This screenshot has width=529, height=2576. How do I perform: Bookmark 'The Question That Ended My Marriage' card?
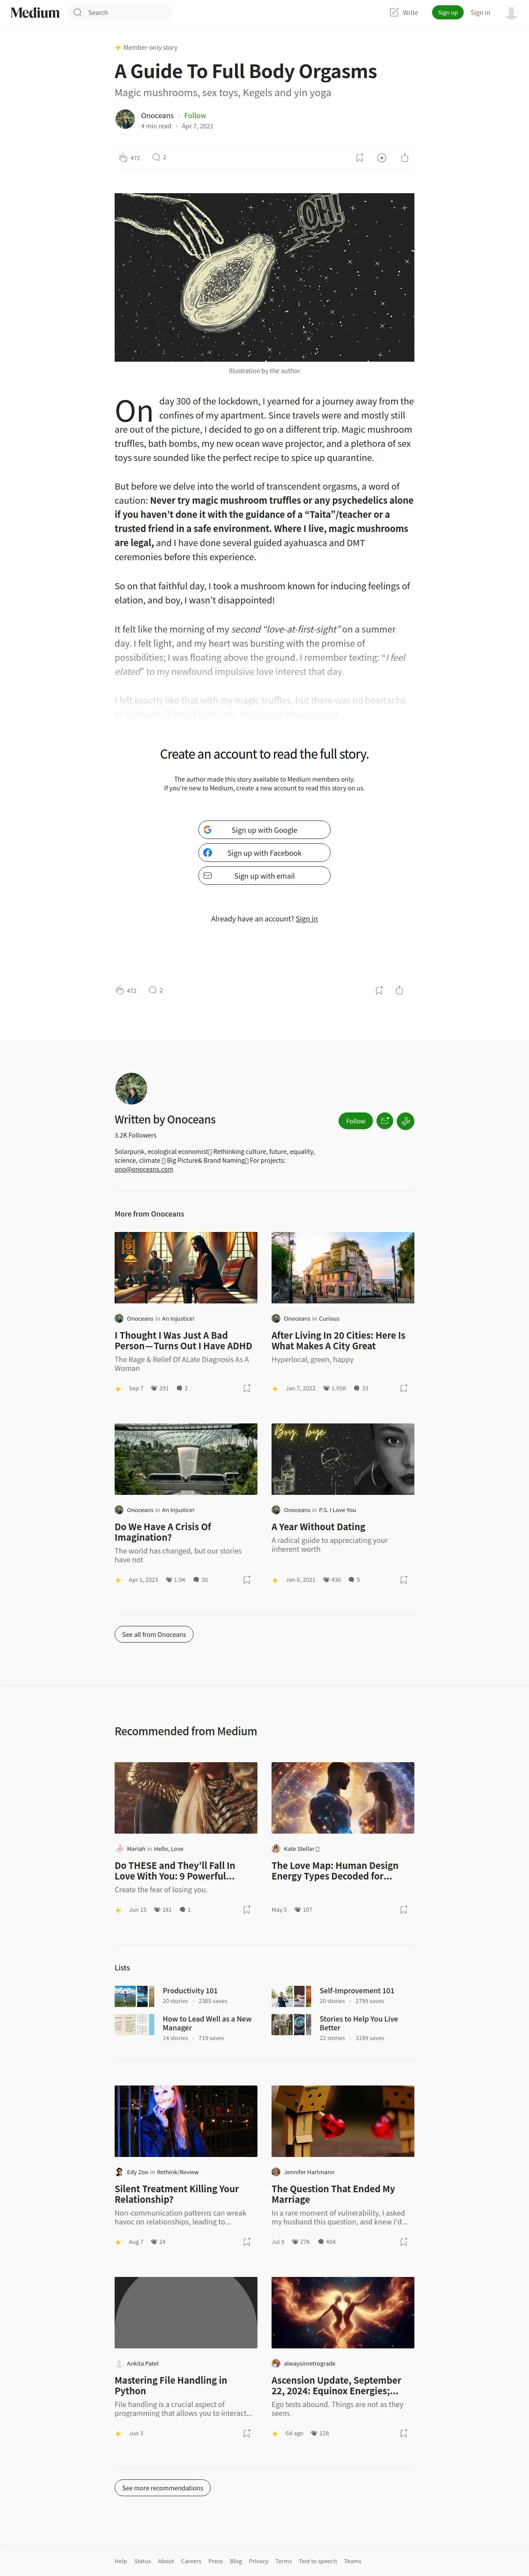click(x=404, y=2242)
